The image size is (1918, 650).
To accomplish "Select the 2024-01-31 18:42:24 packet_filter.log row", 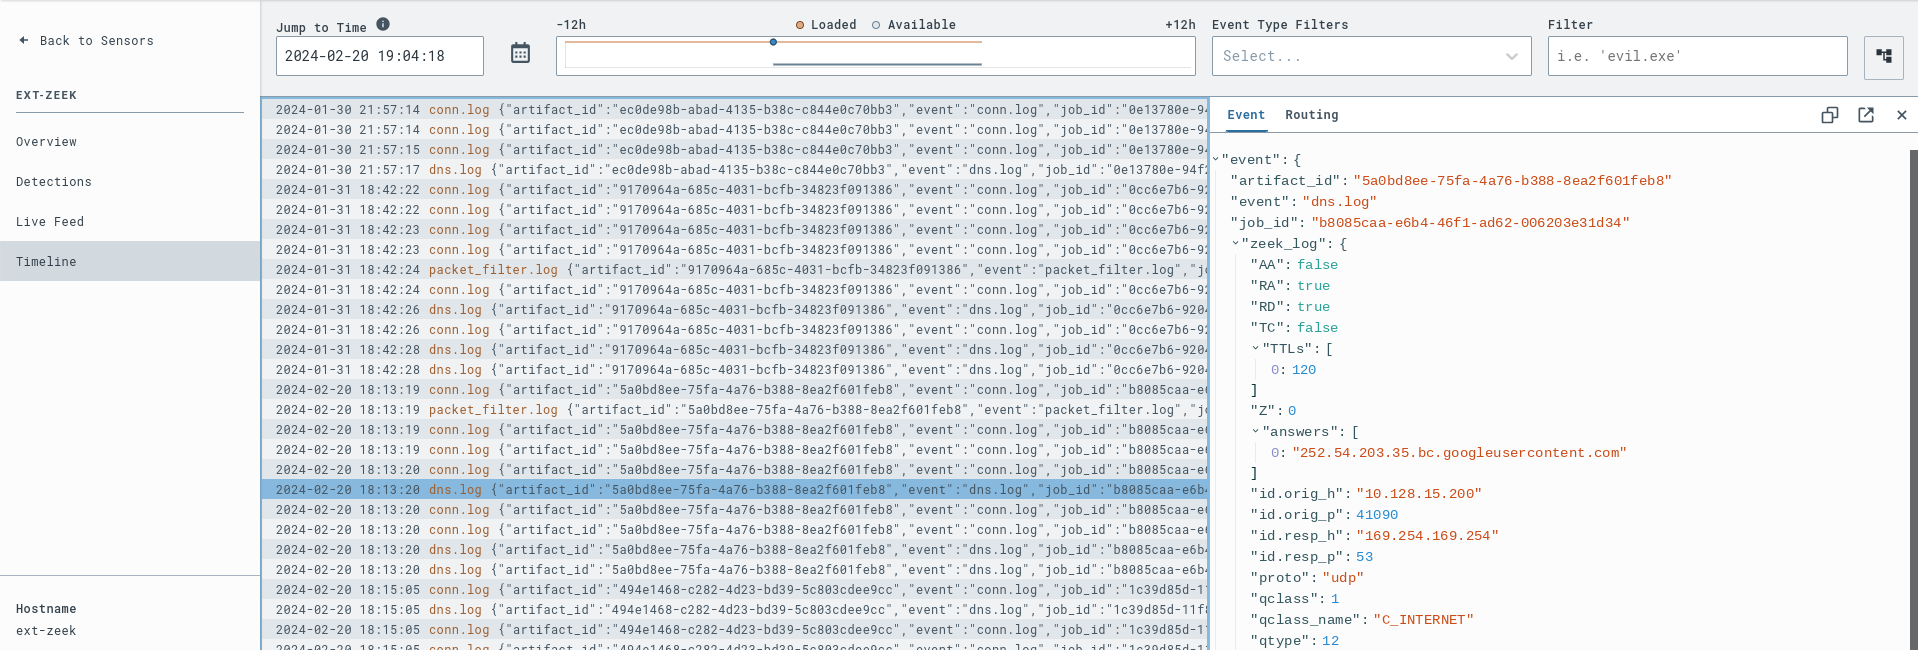I will (x=735, y=270).
